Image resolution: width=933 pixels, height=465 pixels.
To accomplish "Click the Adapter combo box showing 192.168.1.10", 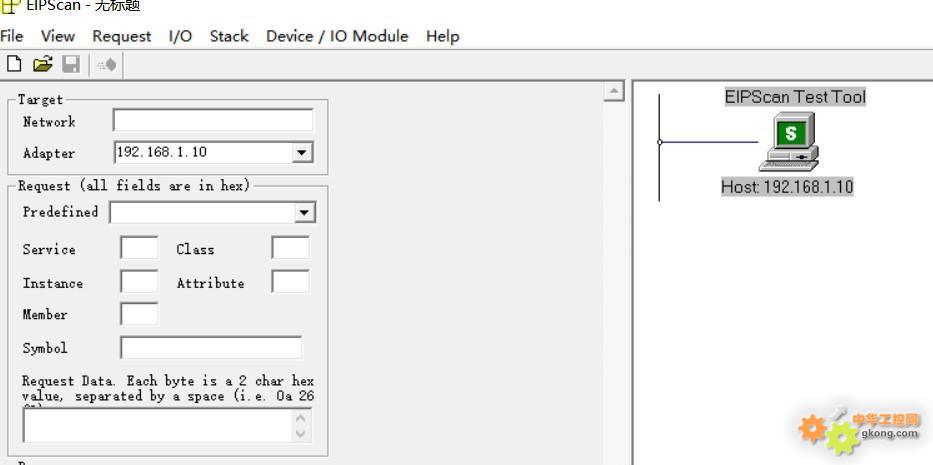I will click(x=213, y=152).
